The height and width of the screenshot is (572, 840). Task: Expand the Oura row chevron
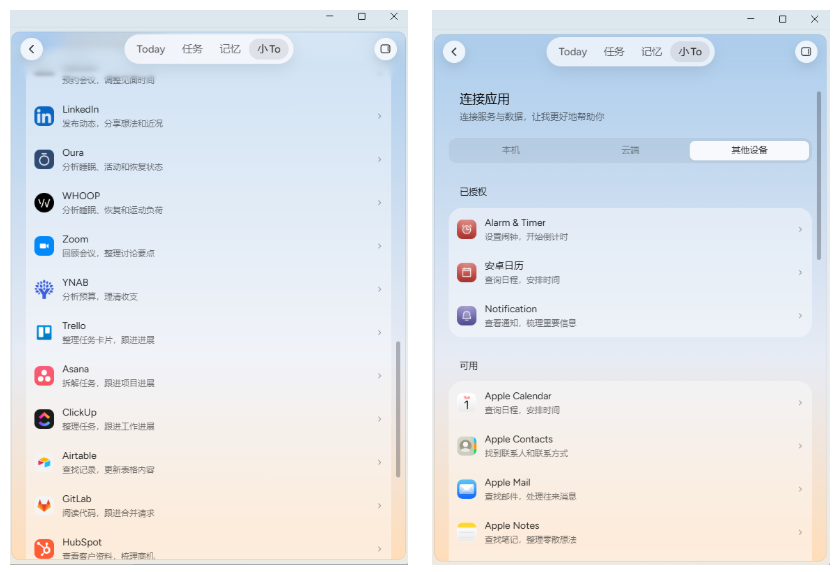tap(379, 160)
